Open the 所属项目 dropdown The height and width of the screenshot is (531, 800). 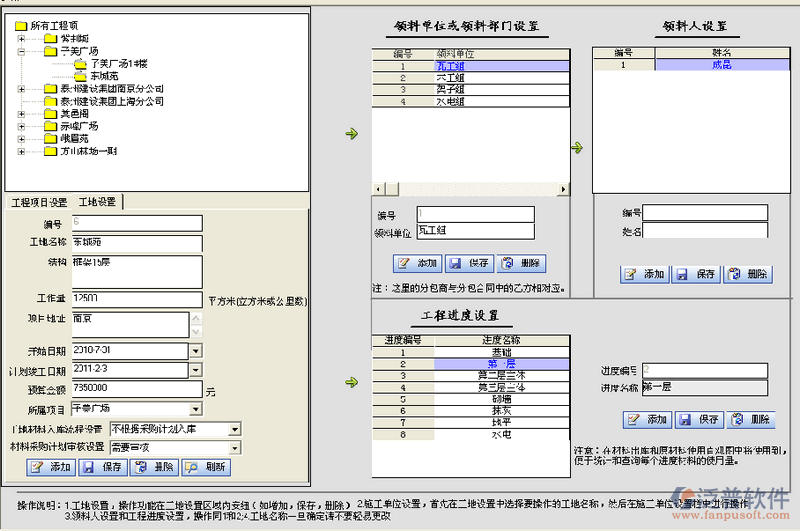(x=195, y=409)
